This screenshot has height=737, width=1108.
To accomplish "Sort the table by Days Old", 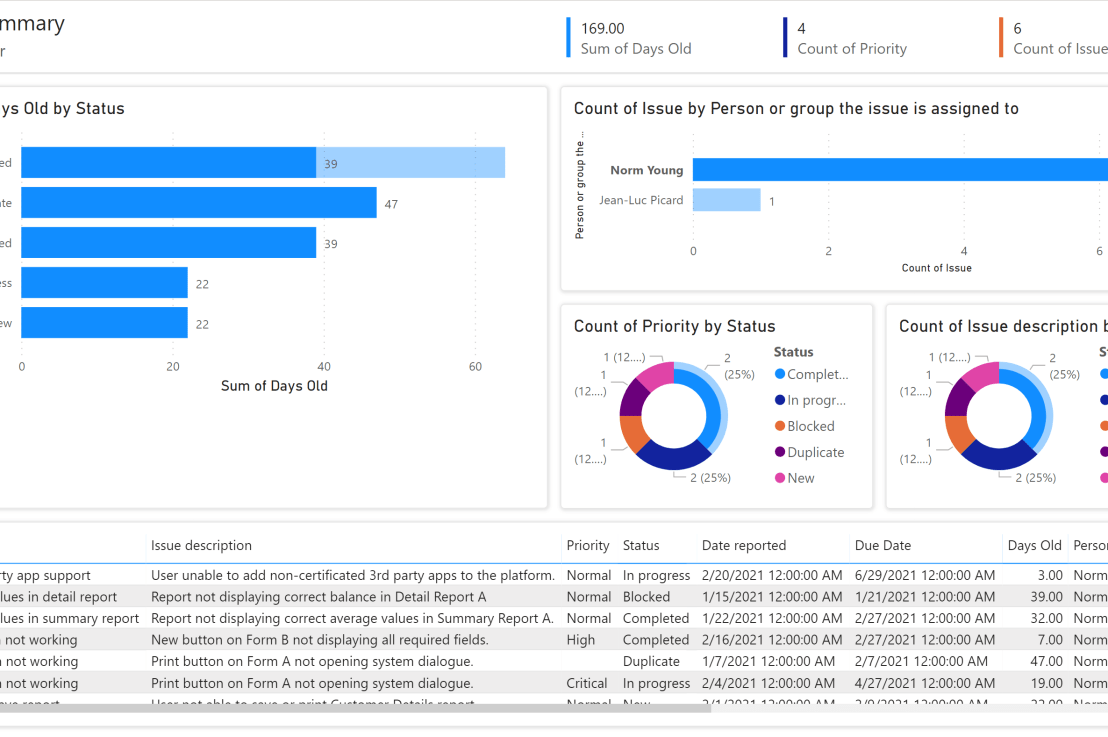I will click(x=1034, y=545).
